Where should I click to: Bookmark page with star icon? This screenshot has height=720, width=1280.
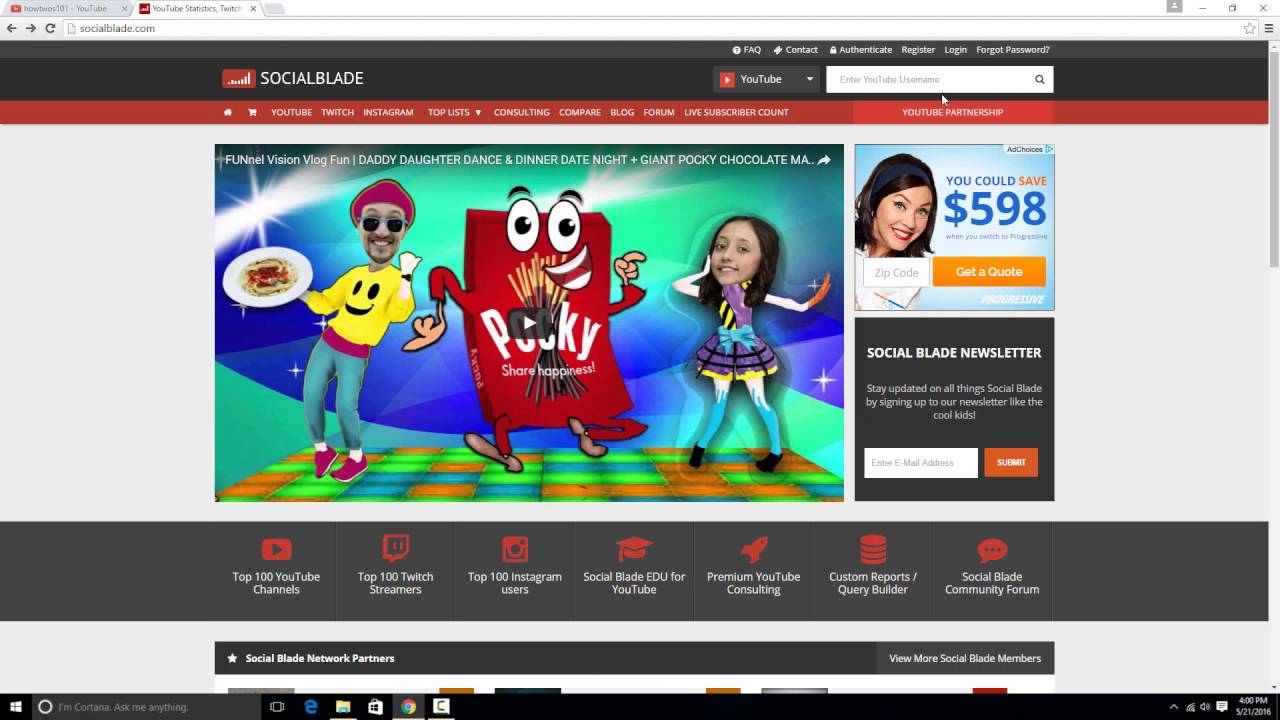(x=1250, y=28)
